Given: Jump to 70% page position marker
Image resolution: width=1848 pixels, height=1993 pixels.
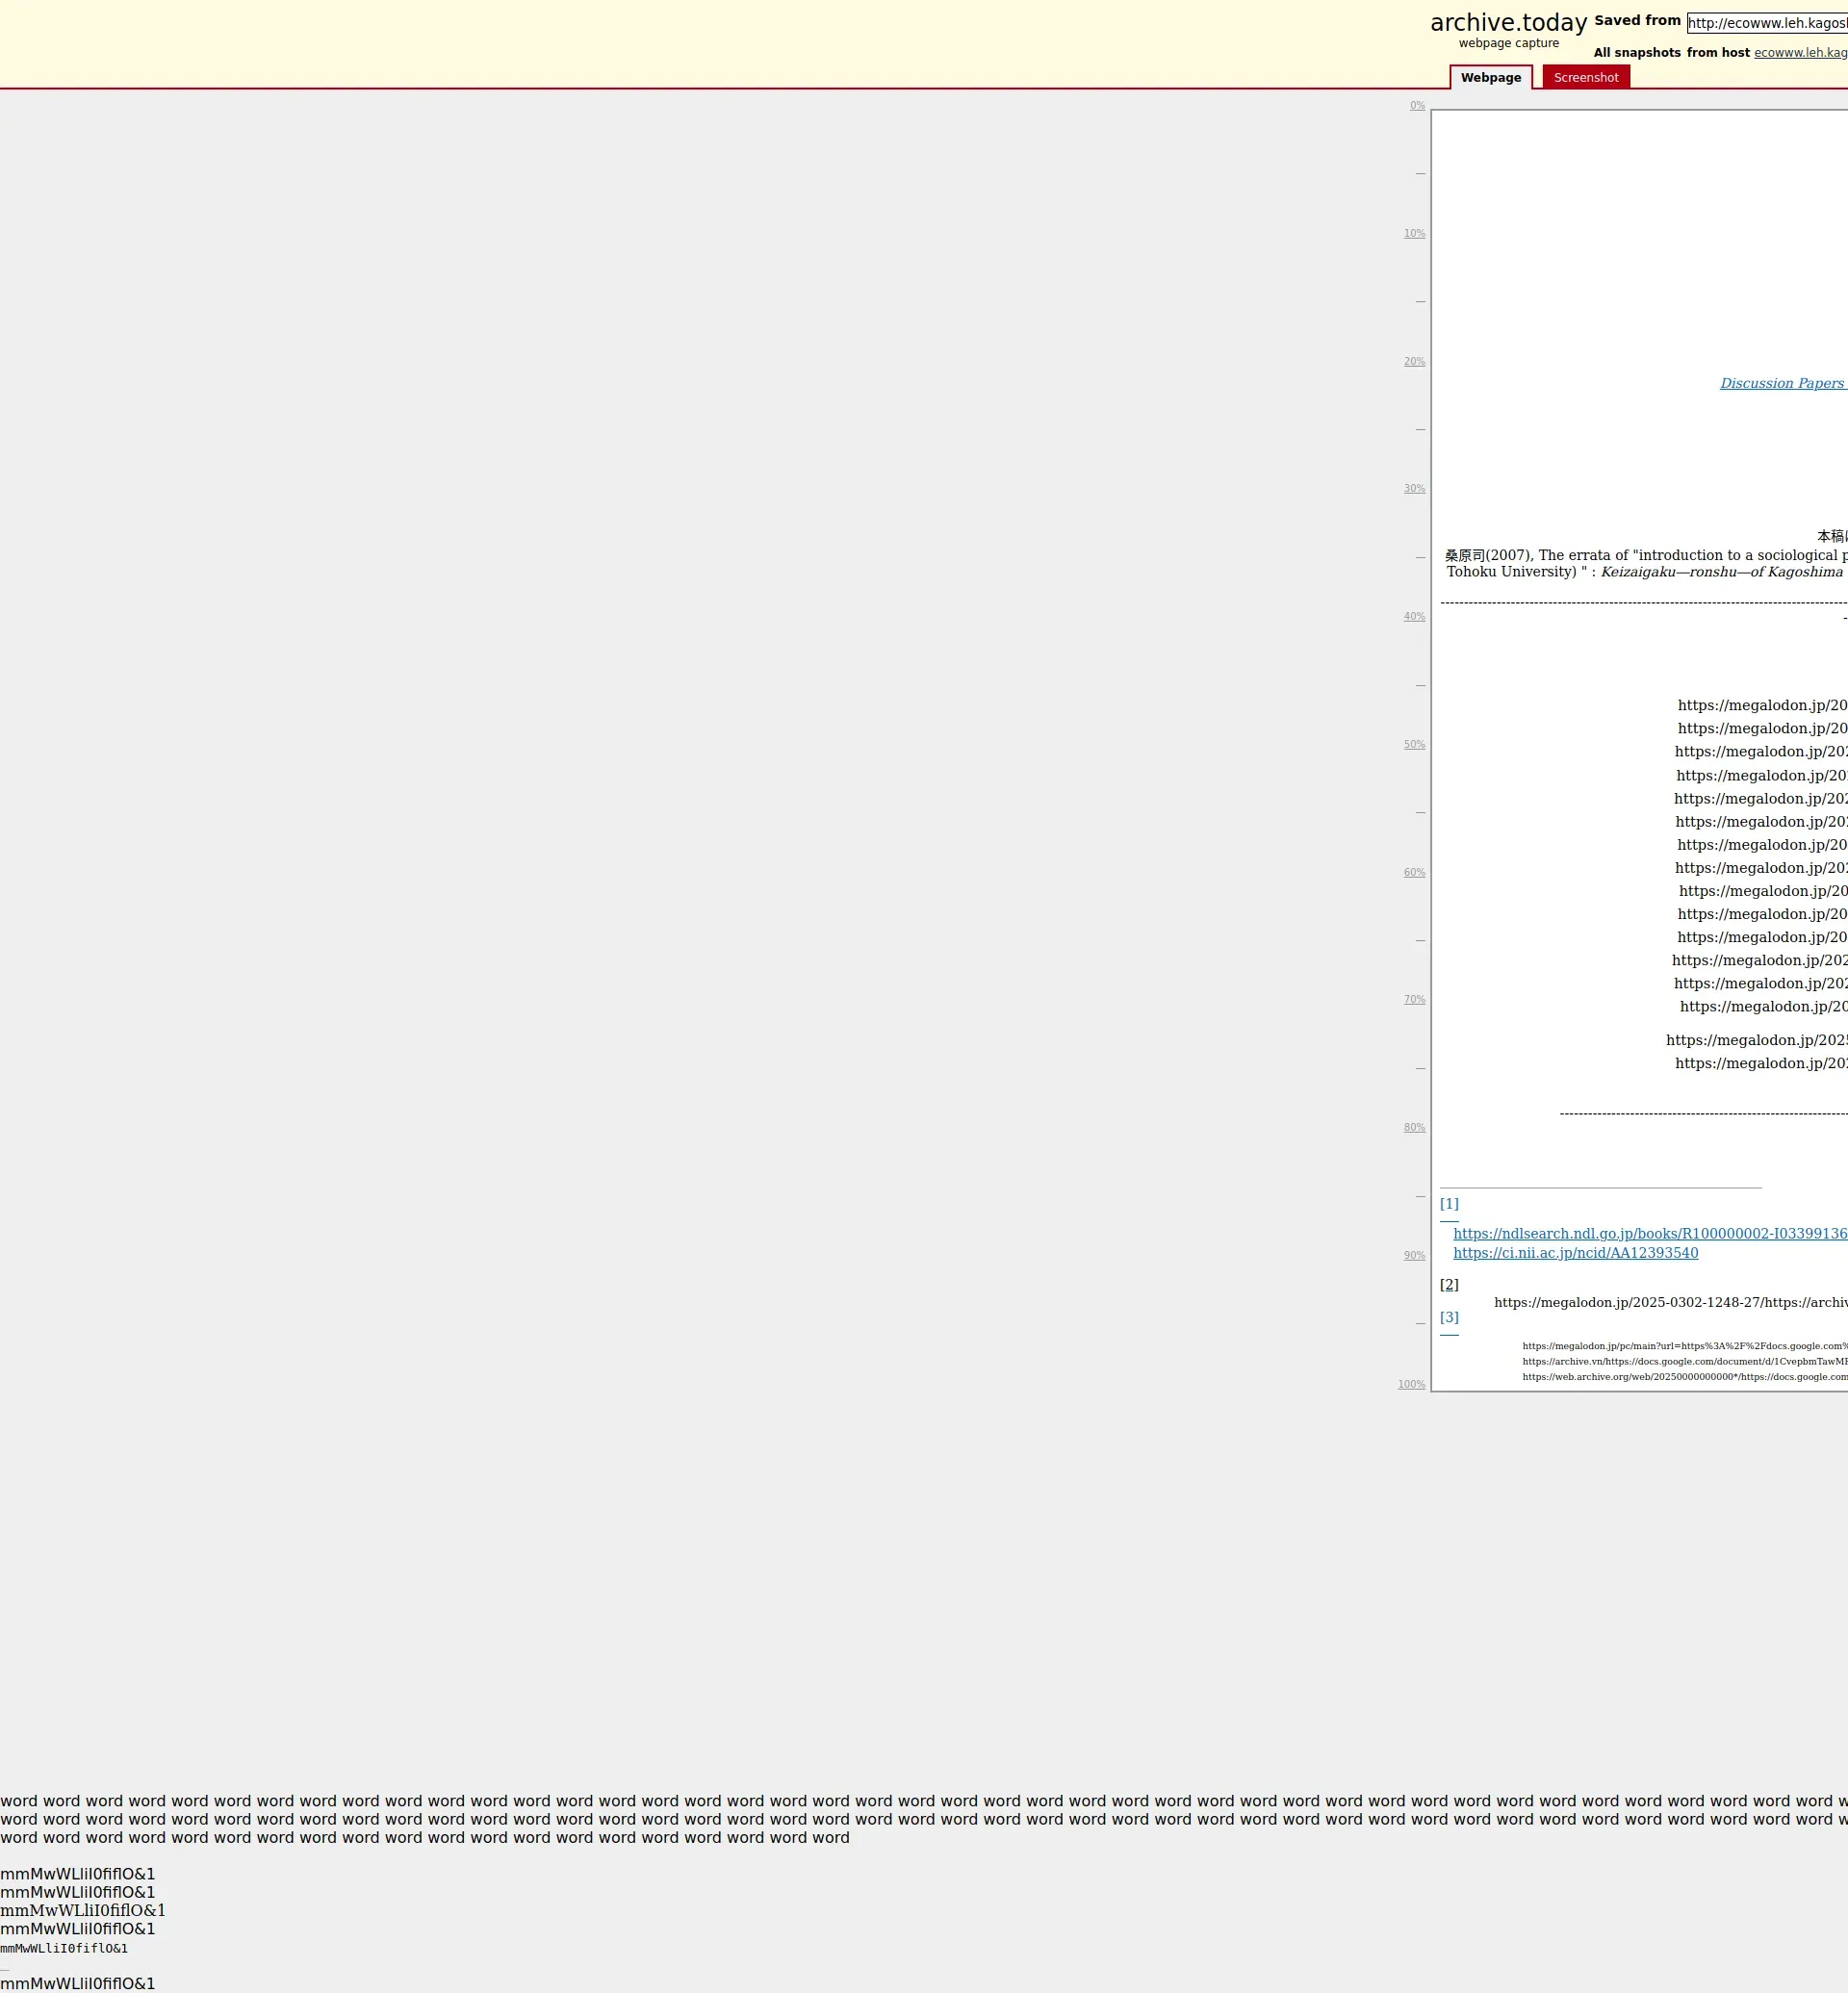Looking at the screenshot, I should coord(1414,1000).
